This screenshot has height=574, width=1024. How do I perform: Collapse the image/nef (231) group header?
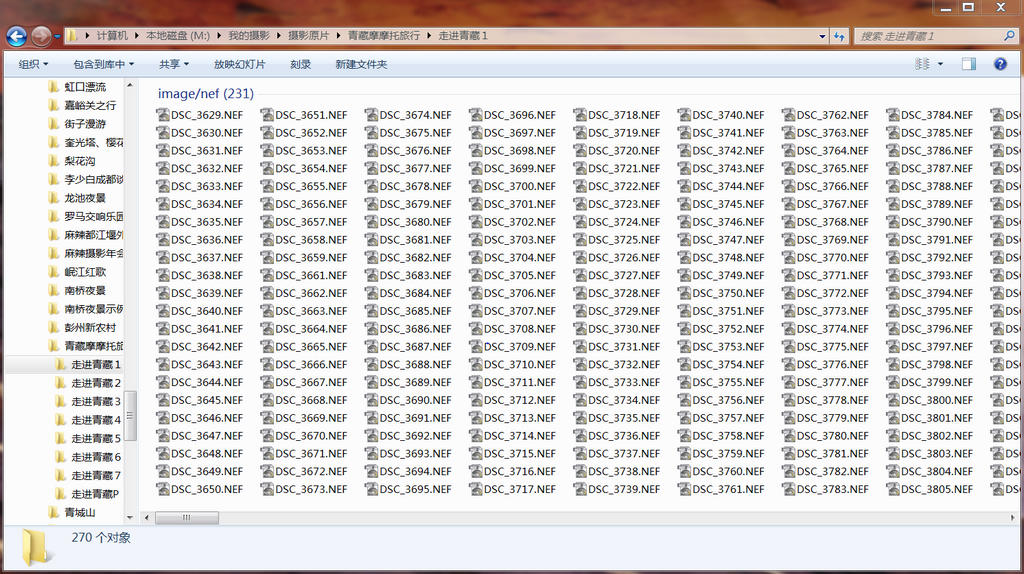point(205,94)
